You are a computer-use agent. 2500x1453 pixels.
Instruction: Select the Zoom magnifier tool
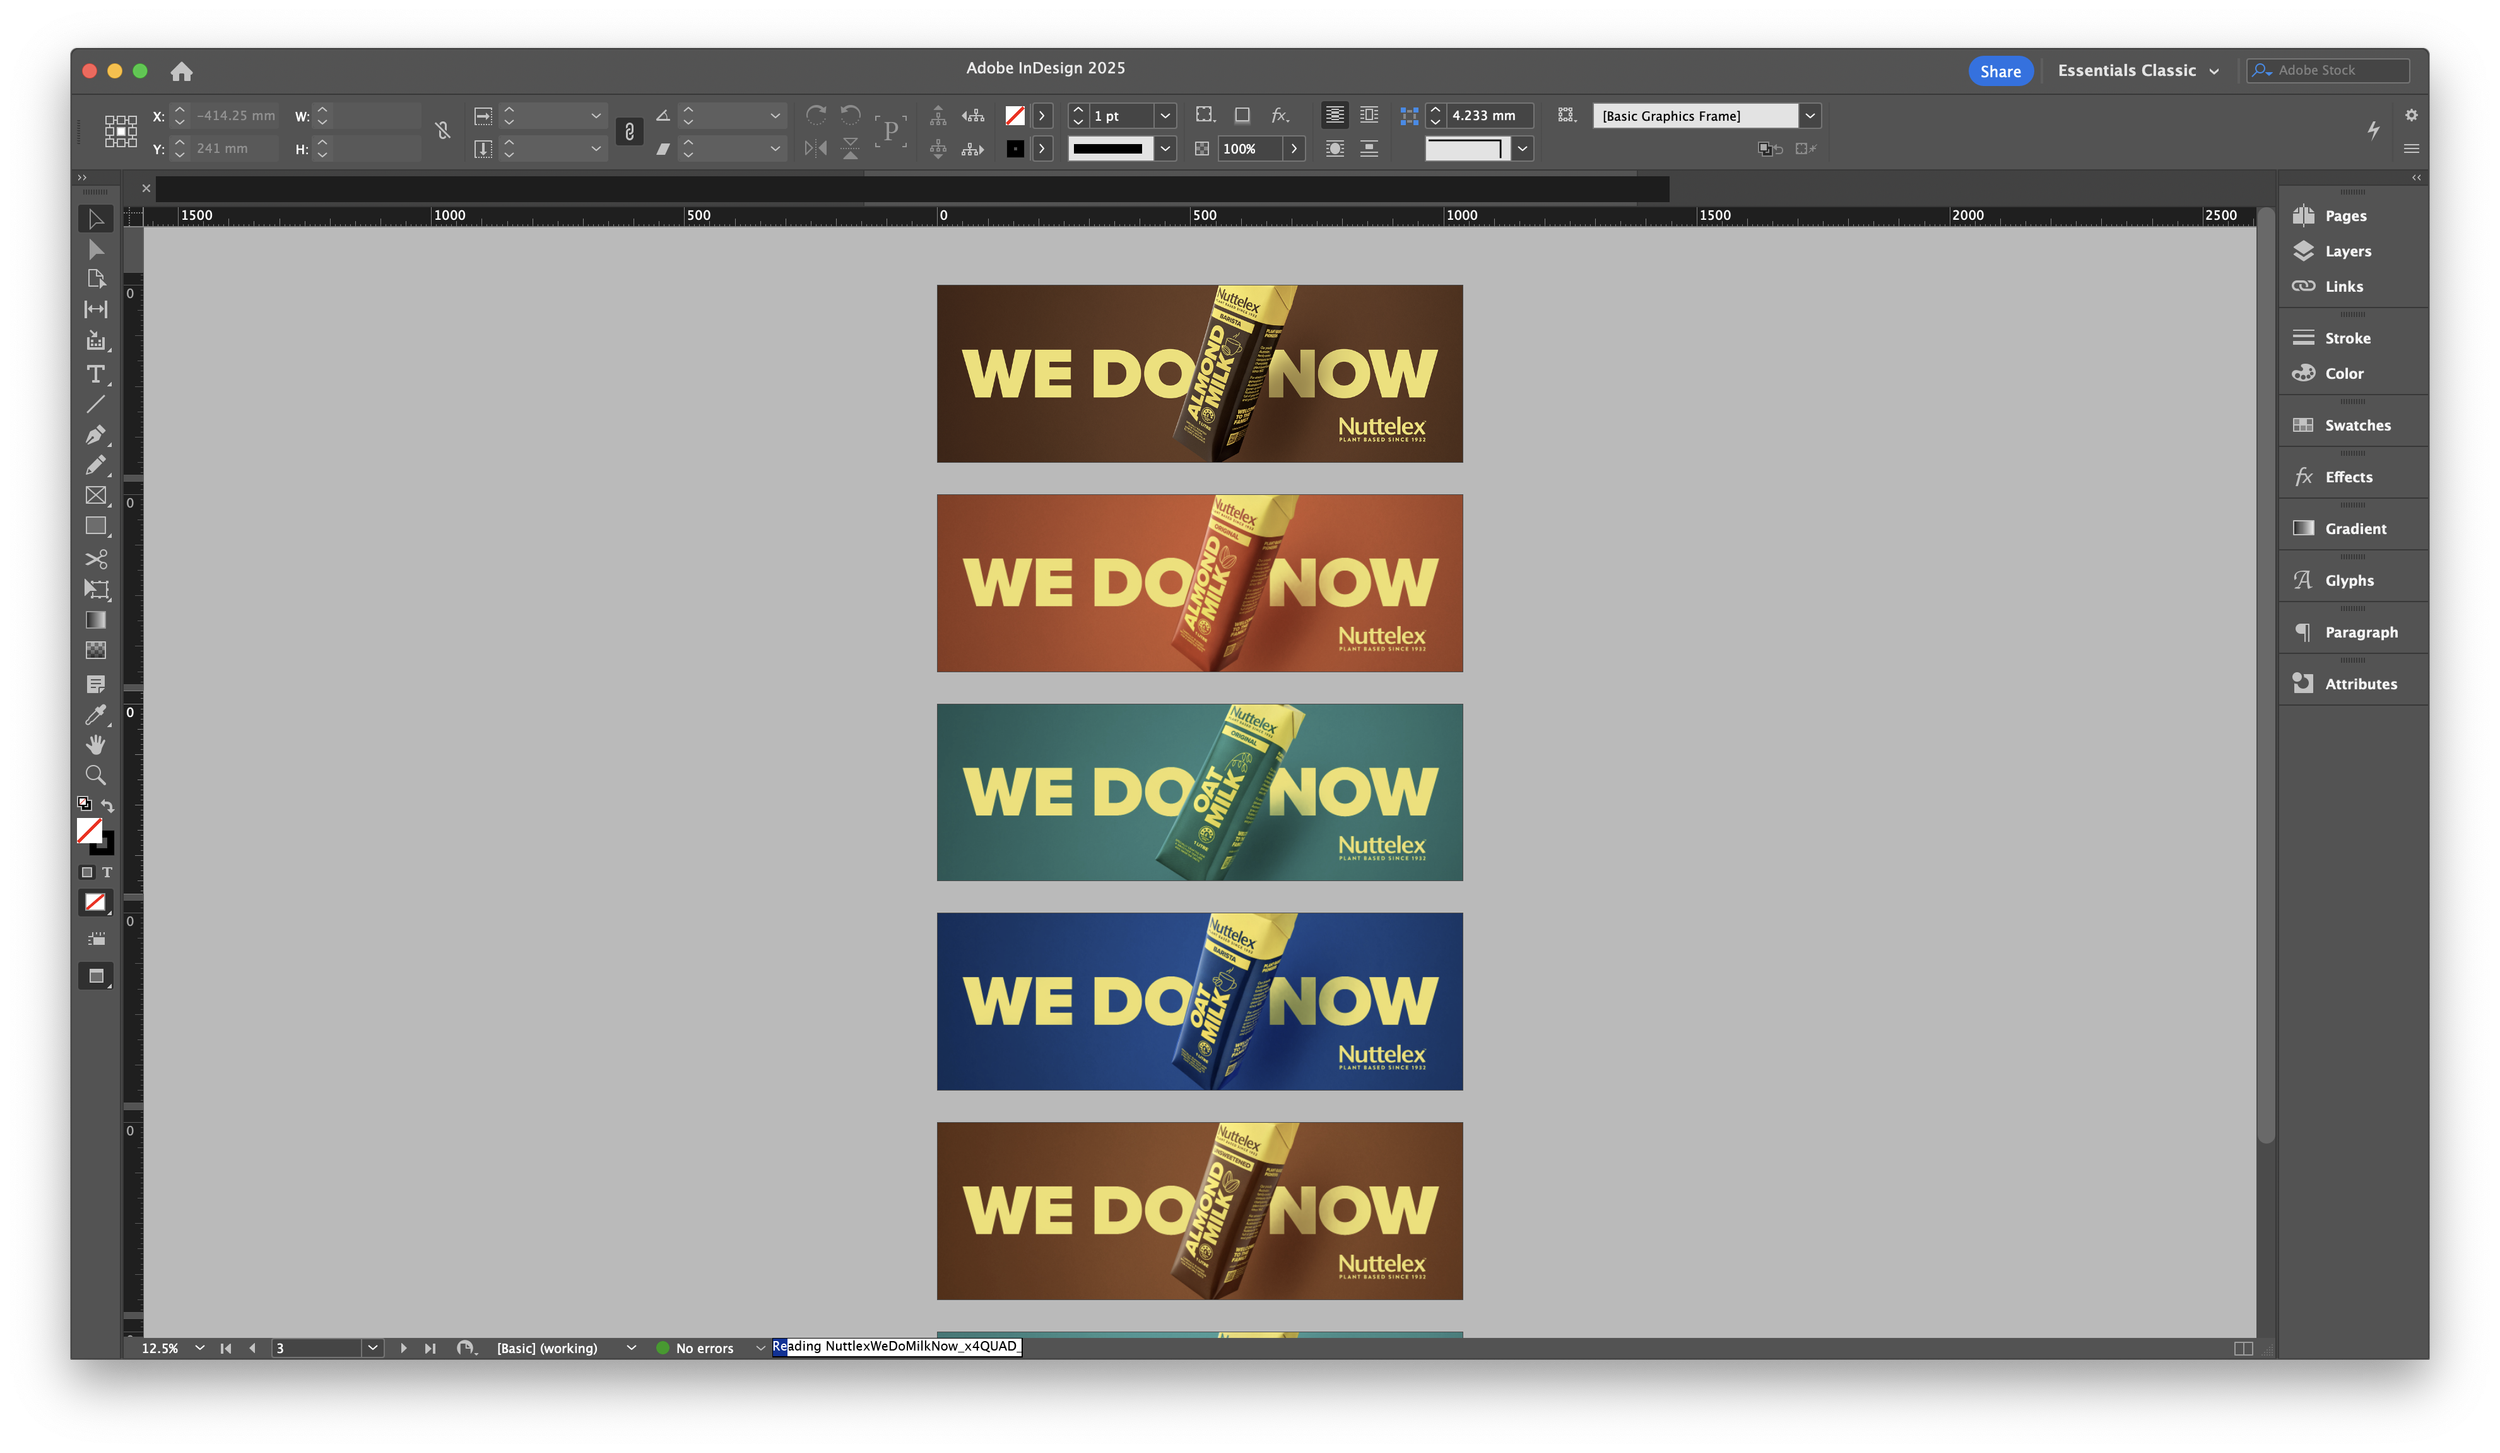click(96, 775)
